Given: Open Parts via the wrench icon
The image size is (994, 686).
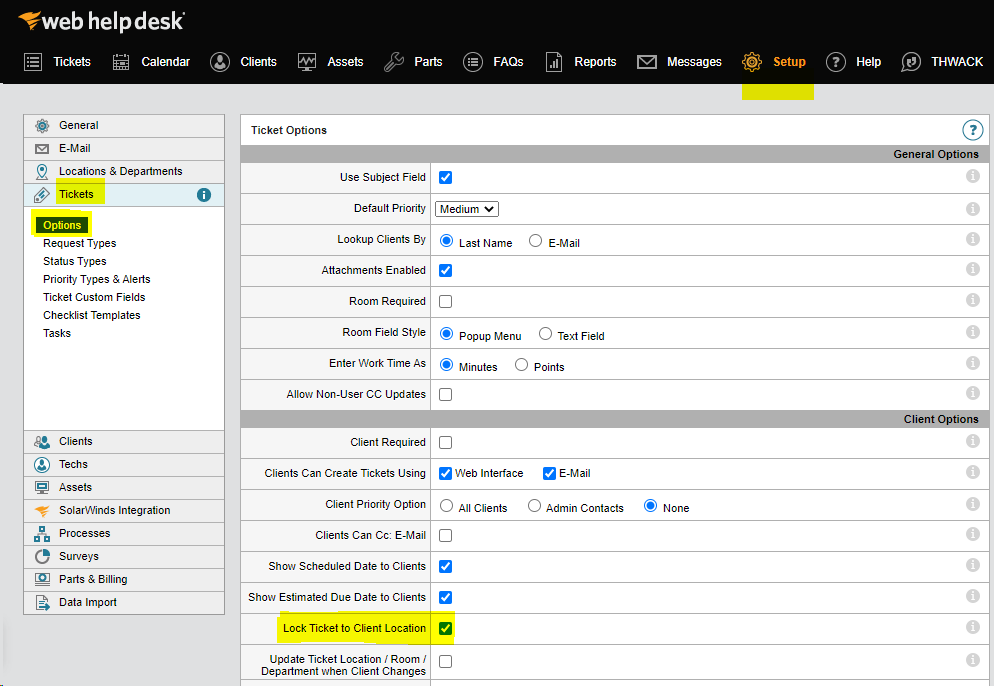Looking at the screenshot, I should tap(394, 62).
